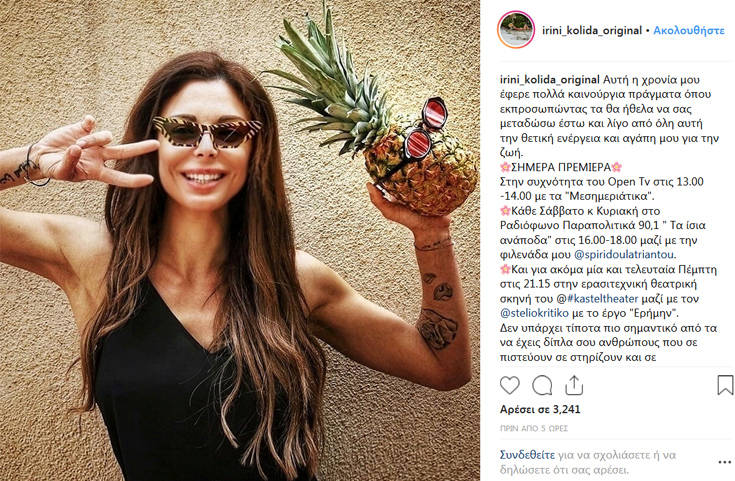Open the @spiridoulatriantou mention

pyautogui.click(x=624, y=255)
